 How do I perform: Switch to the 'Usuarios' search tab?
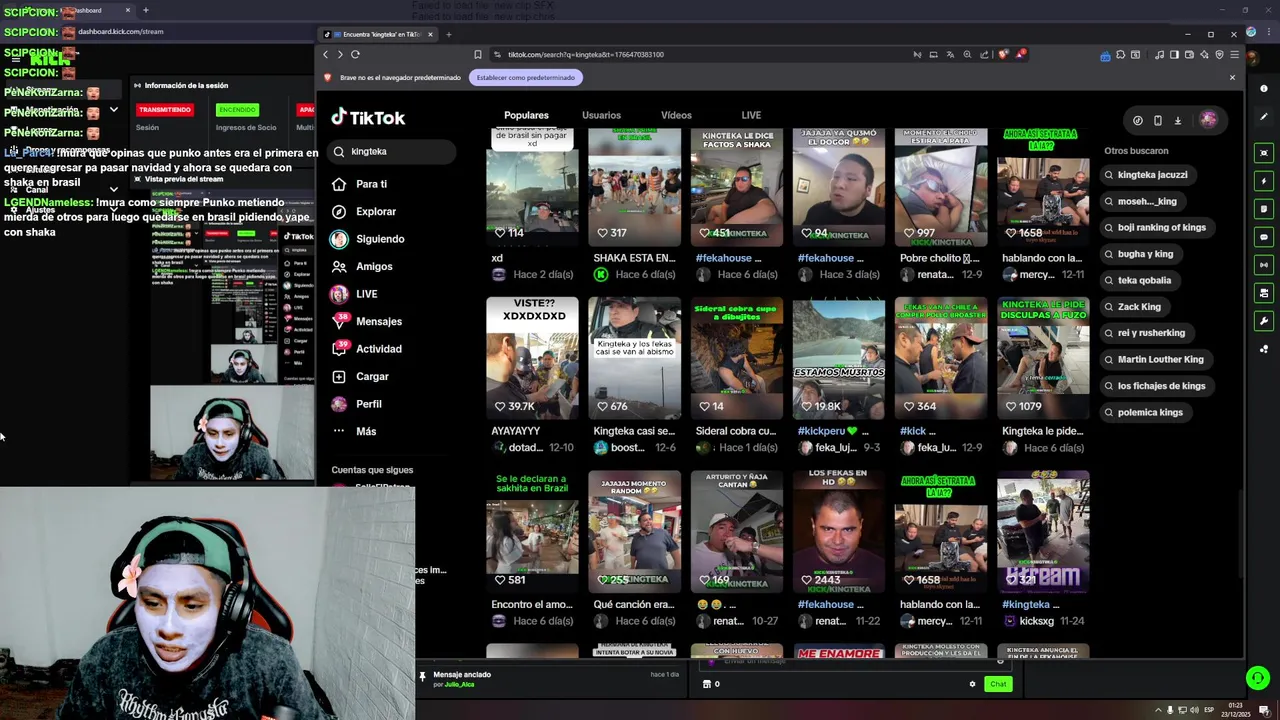[x=601, y=115]
